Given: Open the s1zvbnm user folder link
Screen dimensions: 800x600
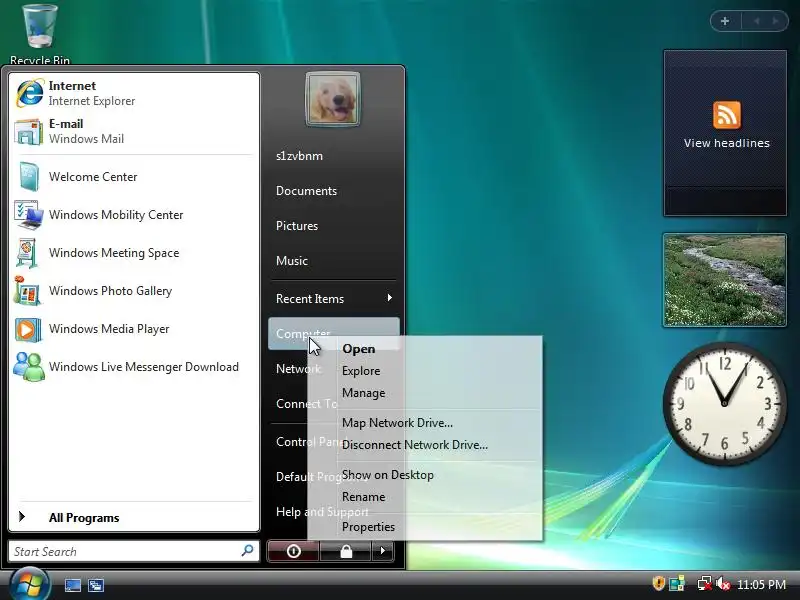Looking at the screenshot, I should (299, 156).
